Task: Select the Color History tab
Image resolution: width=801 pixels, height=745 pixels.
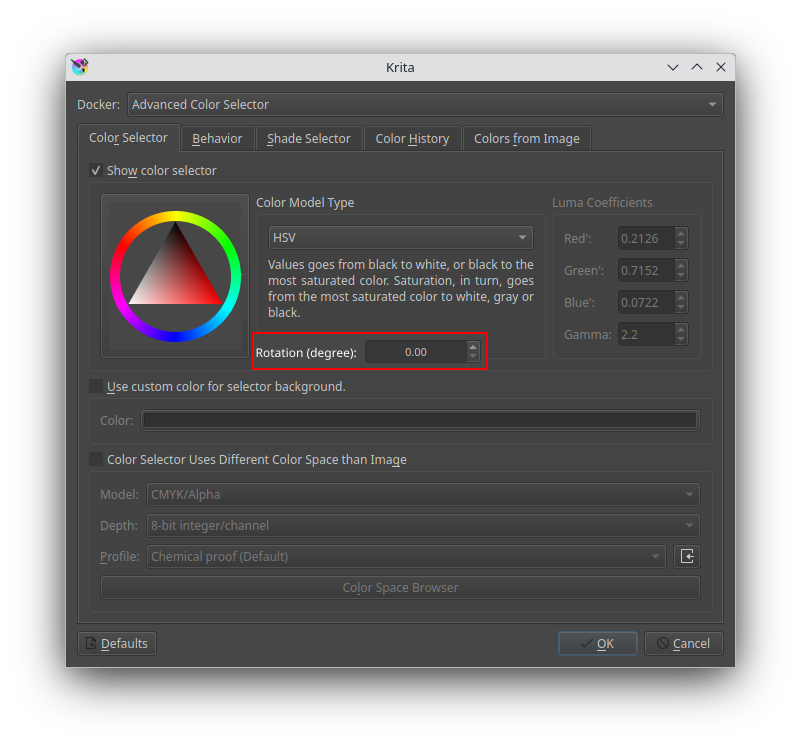Action: (412, 138)
